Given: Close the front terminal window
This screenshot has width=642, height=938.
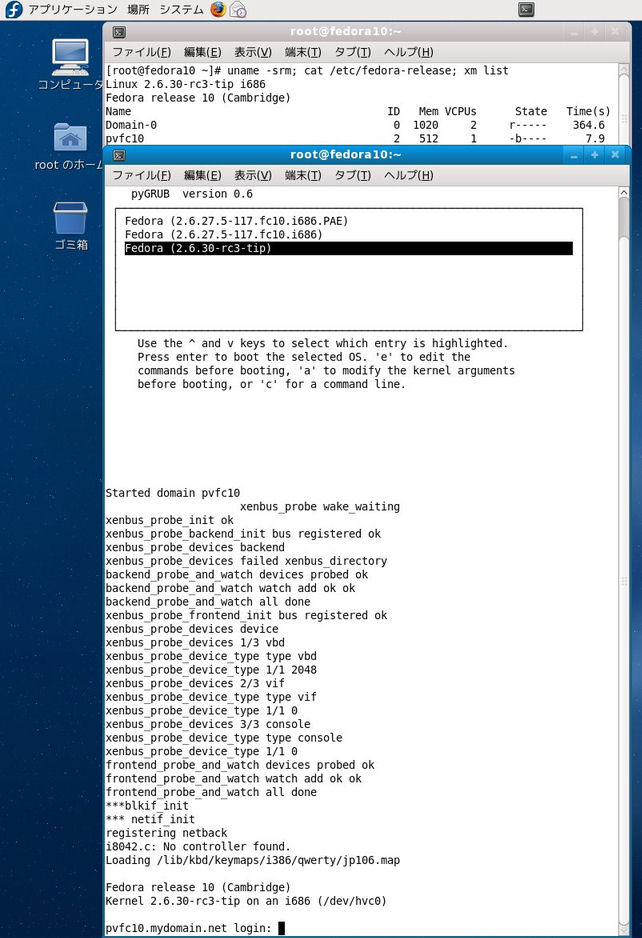Looking at the screenshot, I should [615, 155].
